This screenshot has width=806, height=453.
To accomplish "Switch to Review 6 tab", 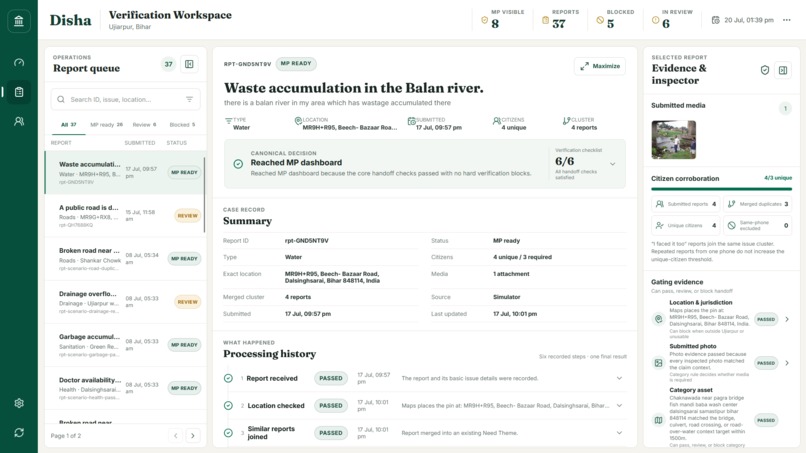I will [144, 125].
